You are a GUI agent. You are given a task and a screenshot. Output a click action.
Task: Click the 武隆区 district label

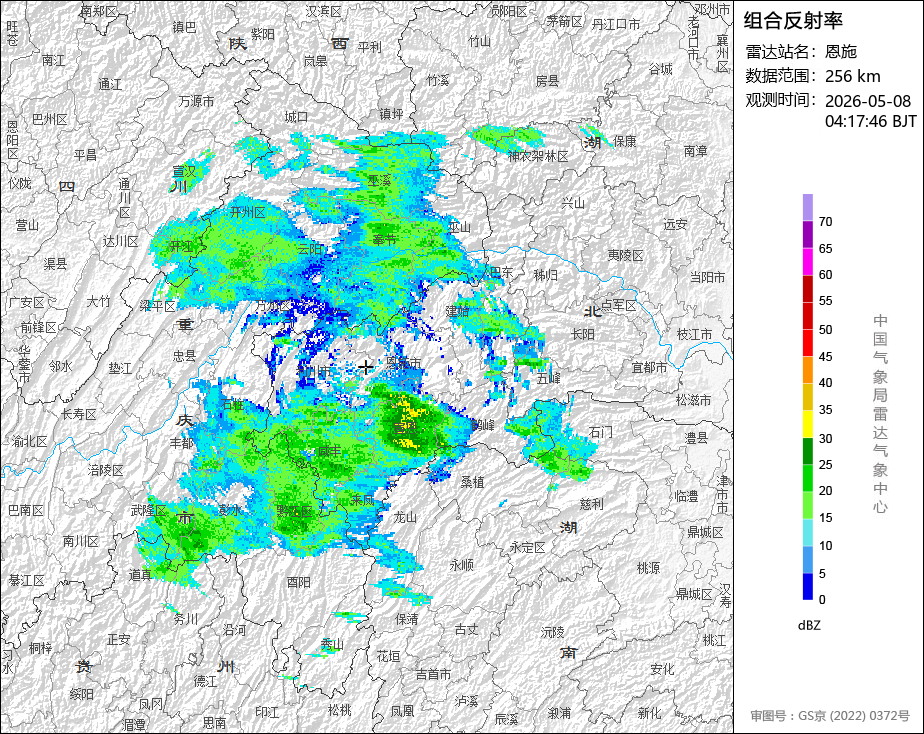(x=148, y=510)
